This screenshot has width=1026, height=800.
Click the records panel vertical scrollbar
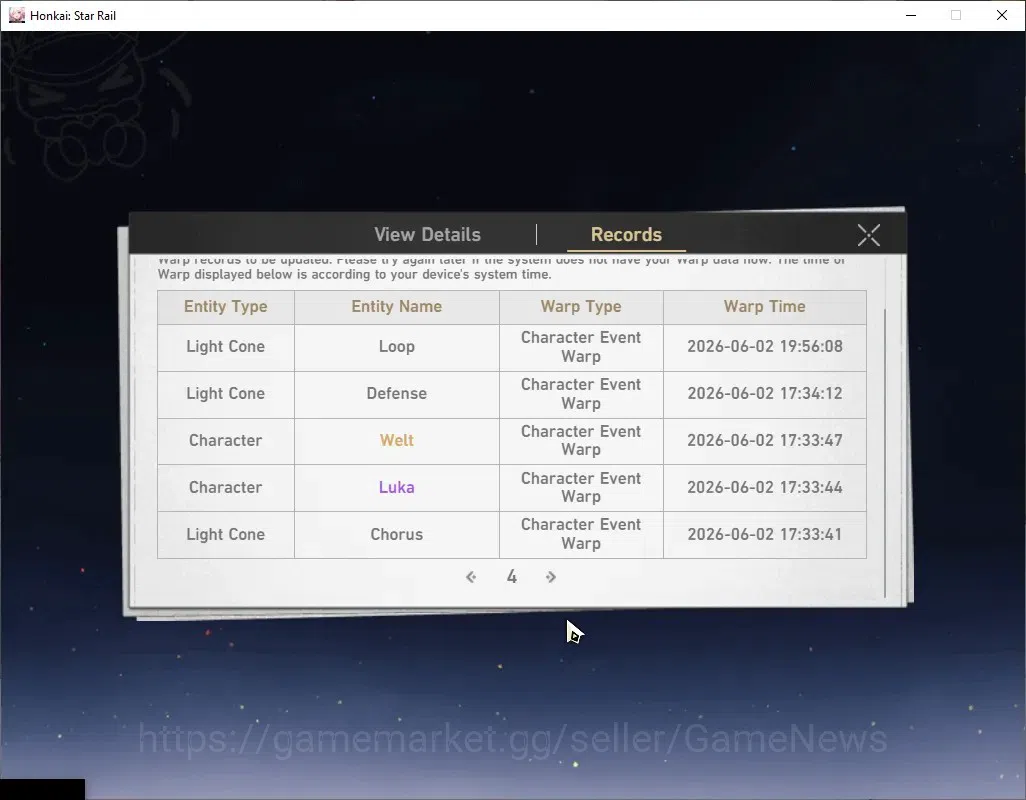point(885,451)
